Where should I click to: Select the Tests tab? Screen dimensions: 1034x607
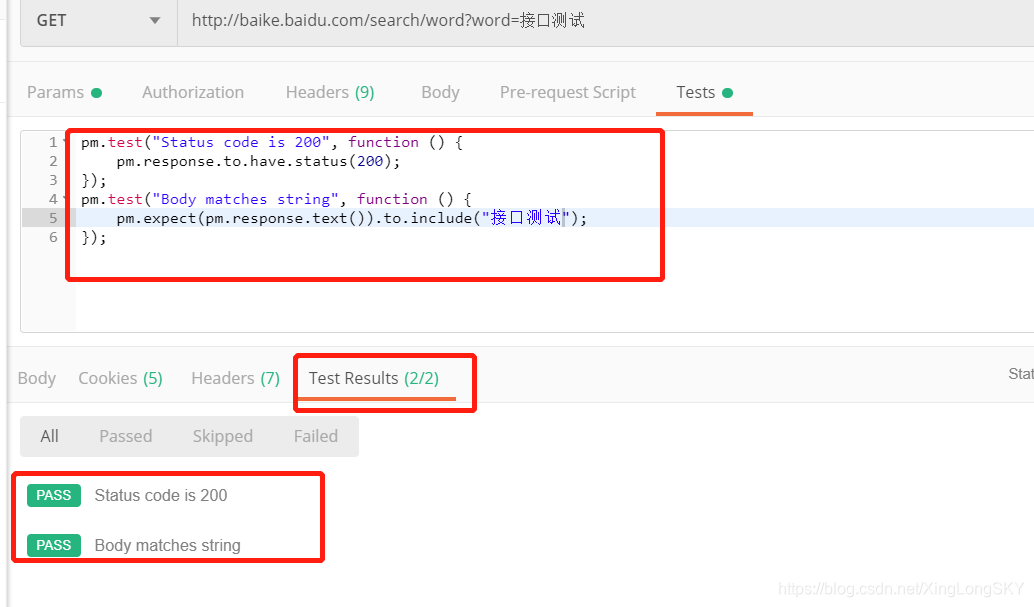coord(704,92)
